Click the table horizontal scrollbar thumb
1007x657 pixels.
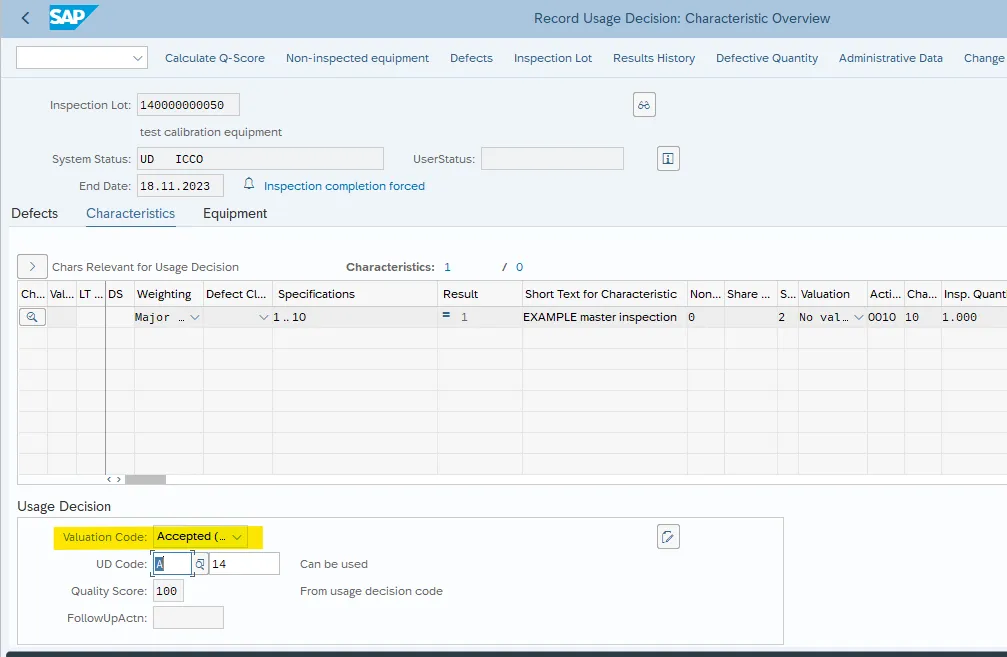(x=145, y=480)
